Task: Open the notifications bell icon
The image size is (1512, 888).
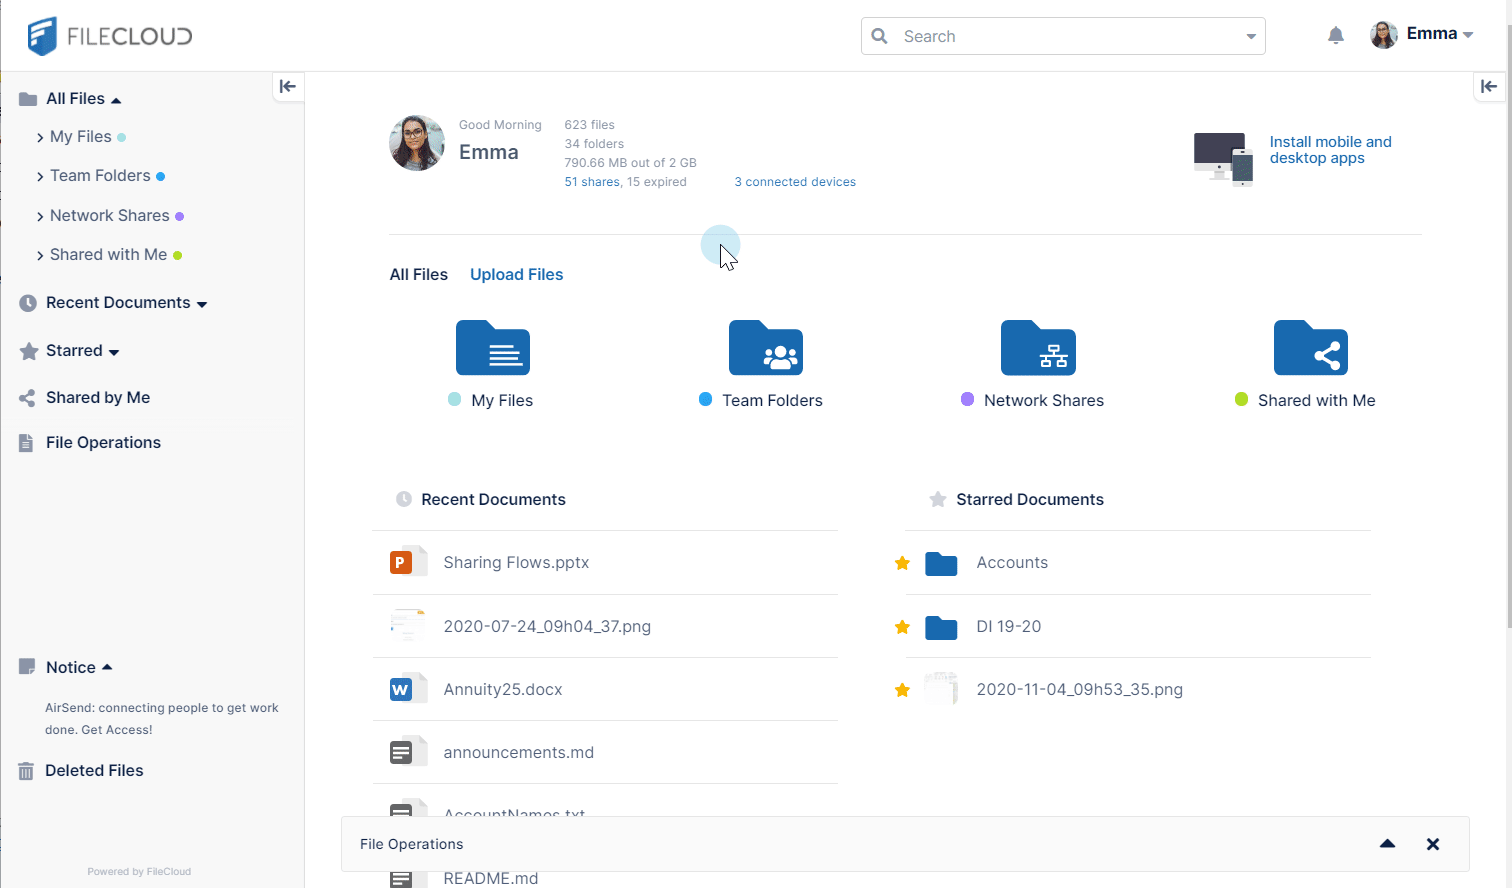Action: (x=1335, y=36)
